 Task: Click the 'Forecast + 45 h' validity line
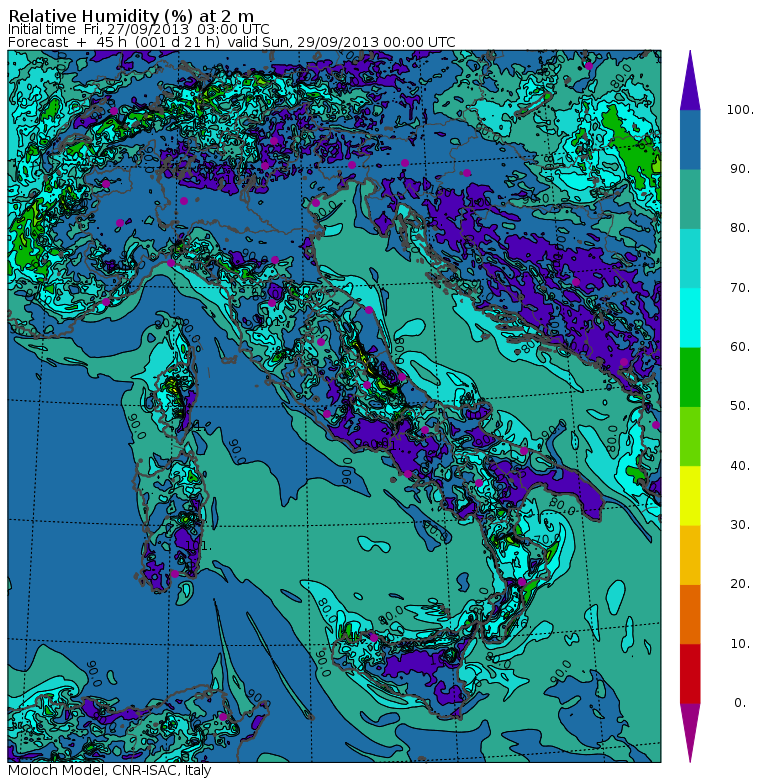click(x=232, y=42)
